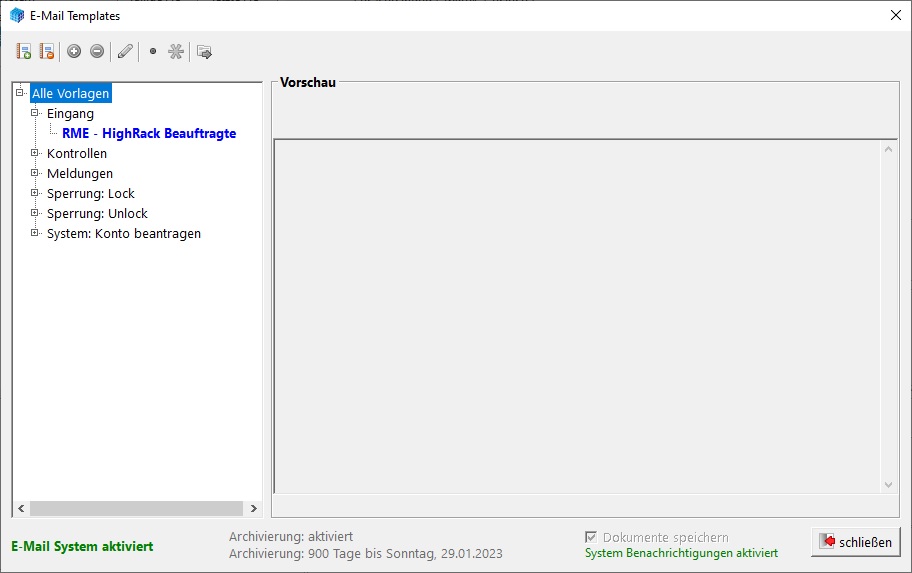Select System: Konto beantragen entry
This screenshot has height=573, width=912.
pos(124,233)
